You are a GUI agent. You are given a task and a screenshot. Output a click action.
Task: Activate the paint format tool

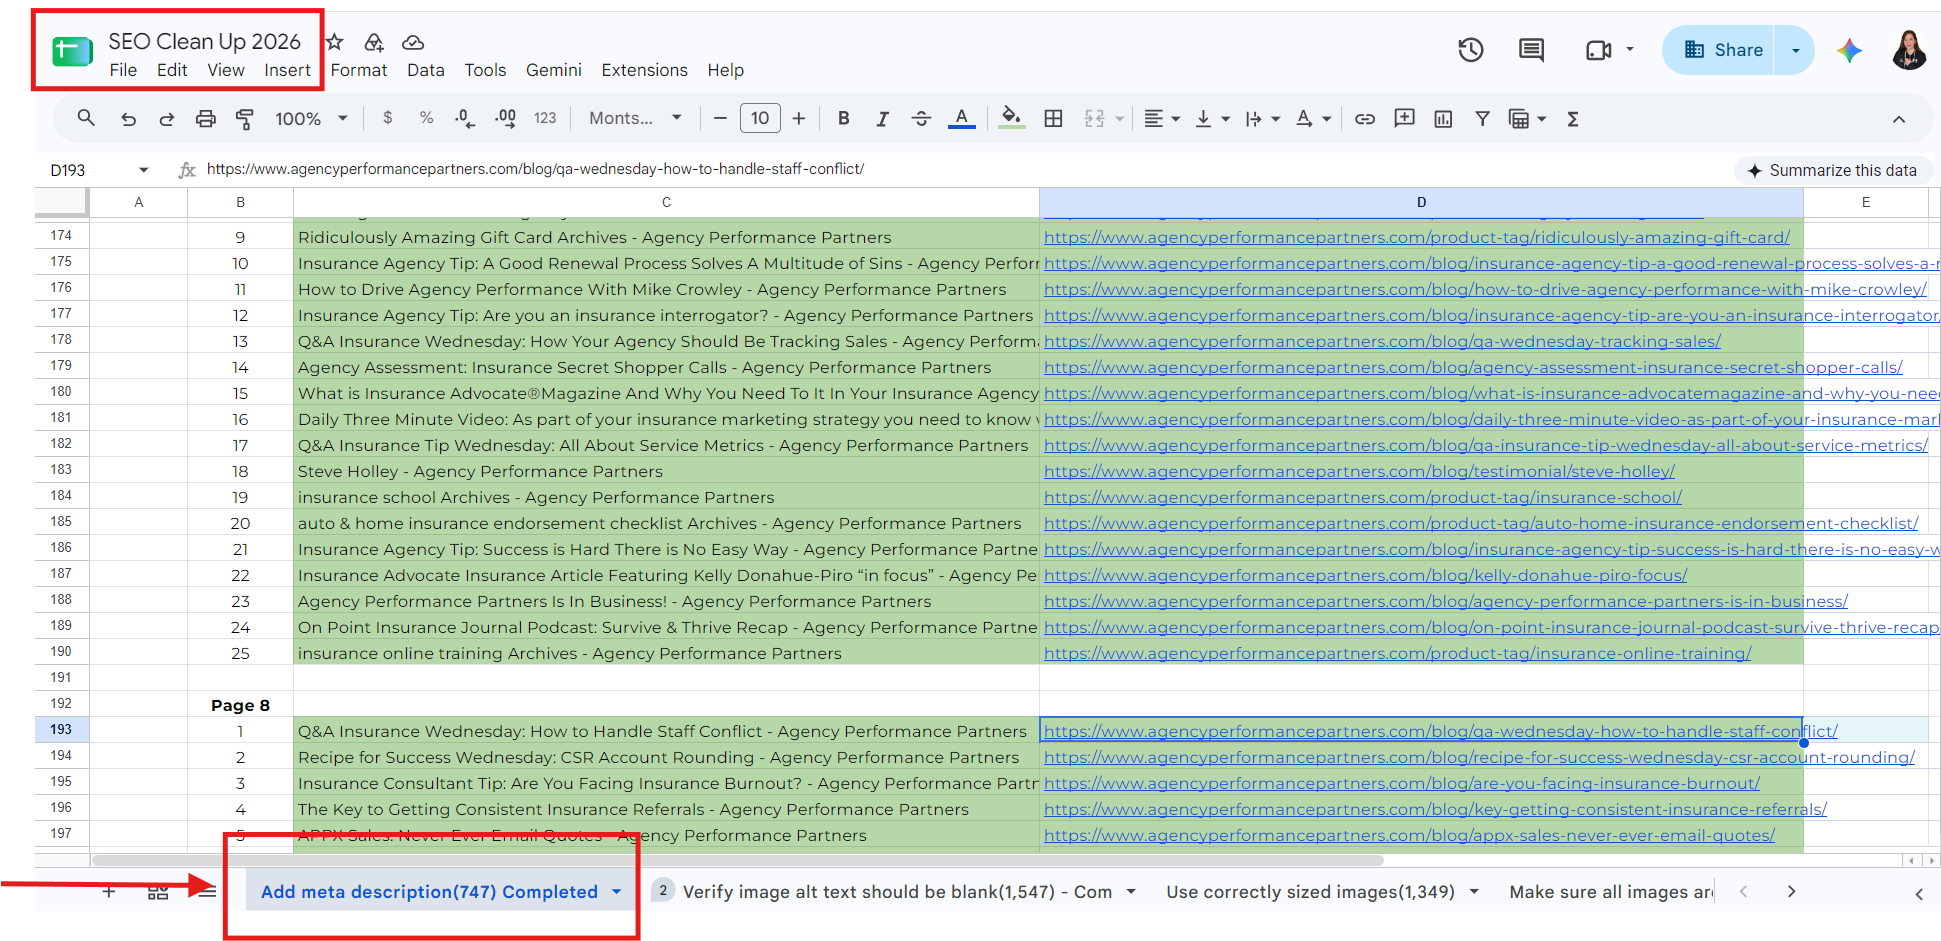pos(244,119)
